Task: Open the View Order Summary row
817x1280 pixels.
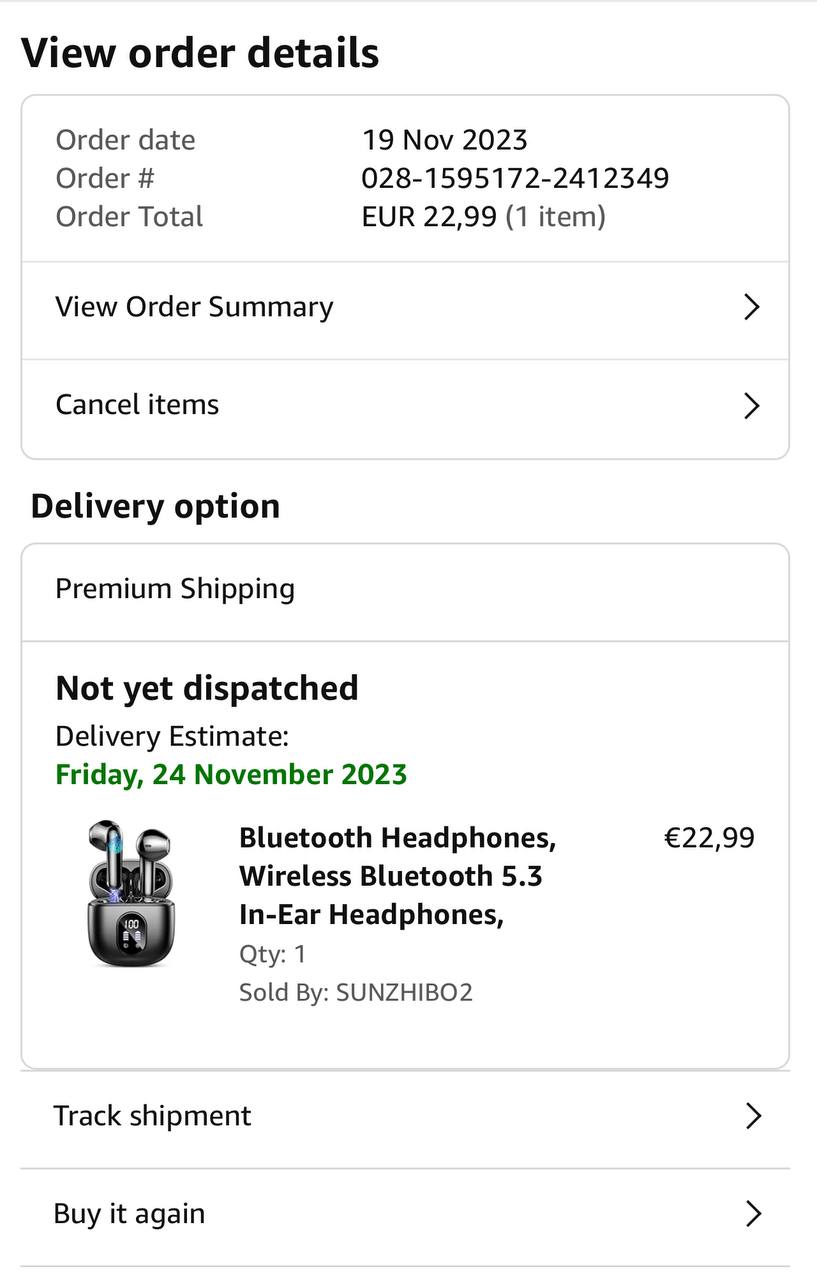Action: [194, 307]
